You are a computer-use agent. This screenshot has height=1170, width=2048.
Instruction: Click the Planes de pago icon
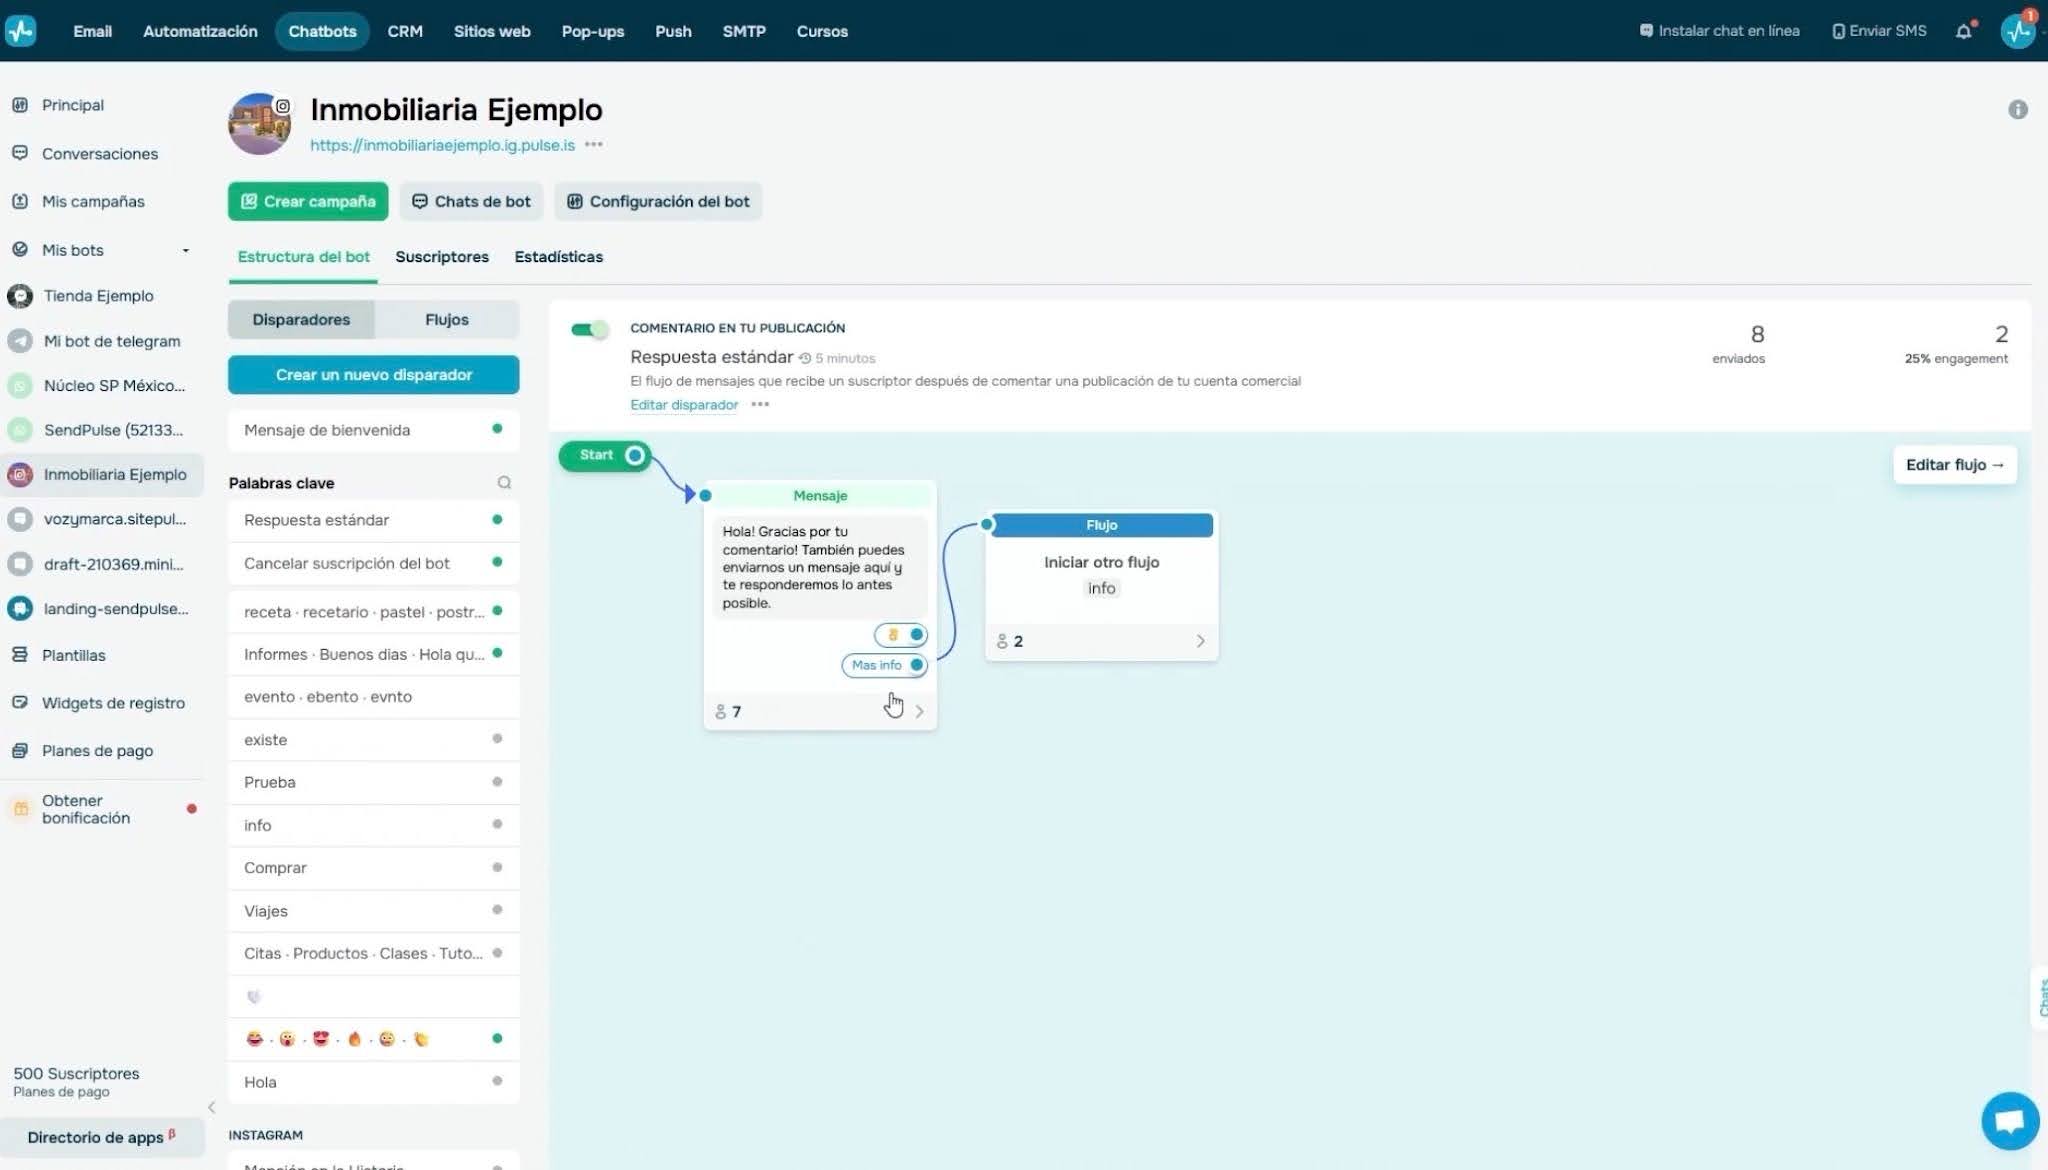(x=20, y=751)
